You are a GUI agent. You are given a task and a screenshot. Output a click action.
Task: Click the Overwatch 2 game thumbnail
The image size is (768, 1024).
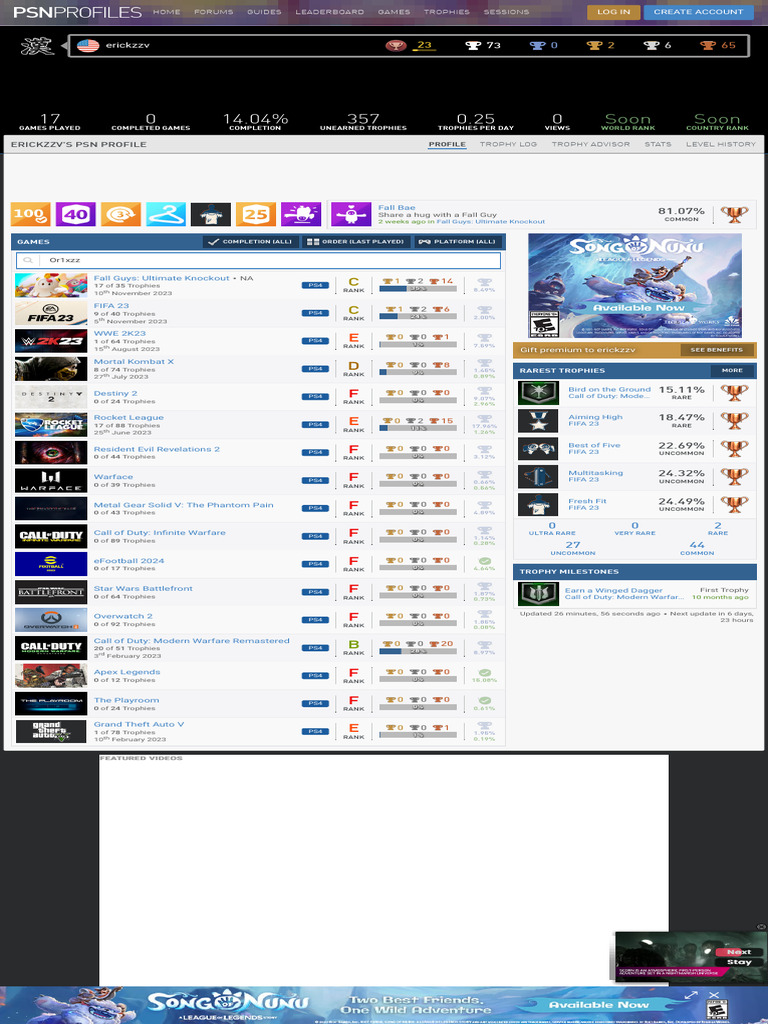coord(51,620)
